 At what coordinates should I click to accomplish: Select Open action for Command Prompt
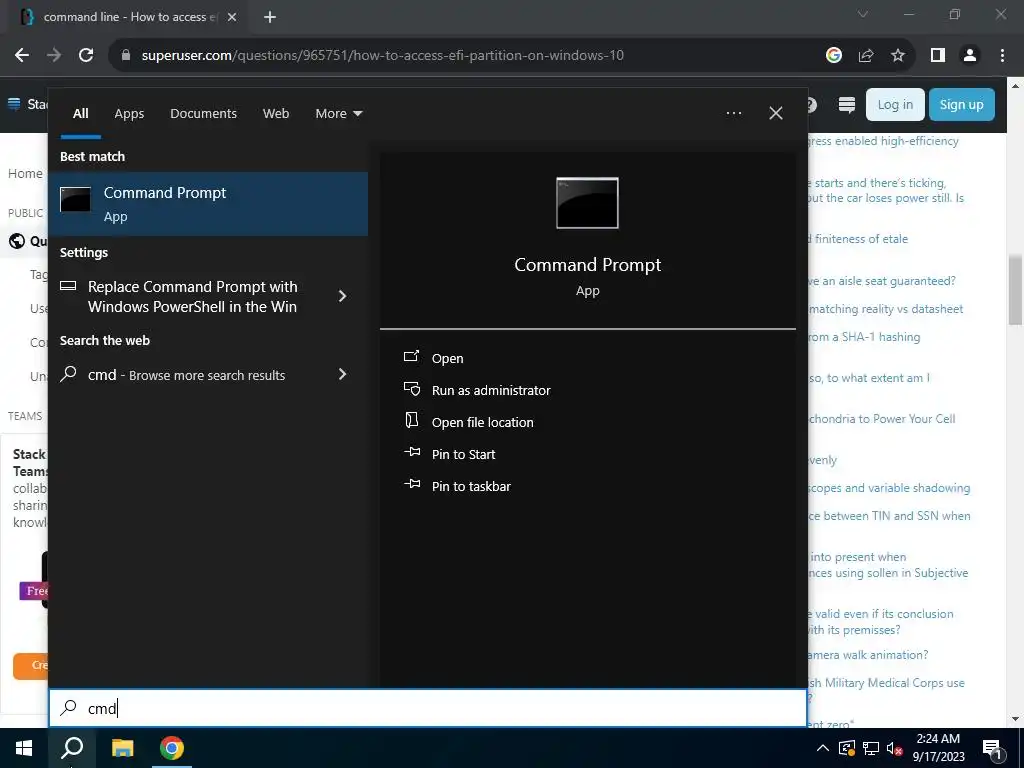447,359
